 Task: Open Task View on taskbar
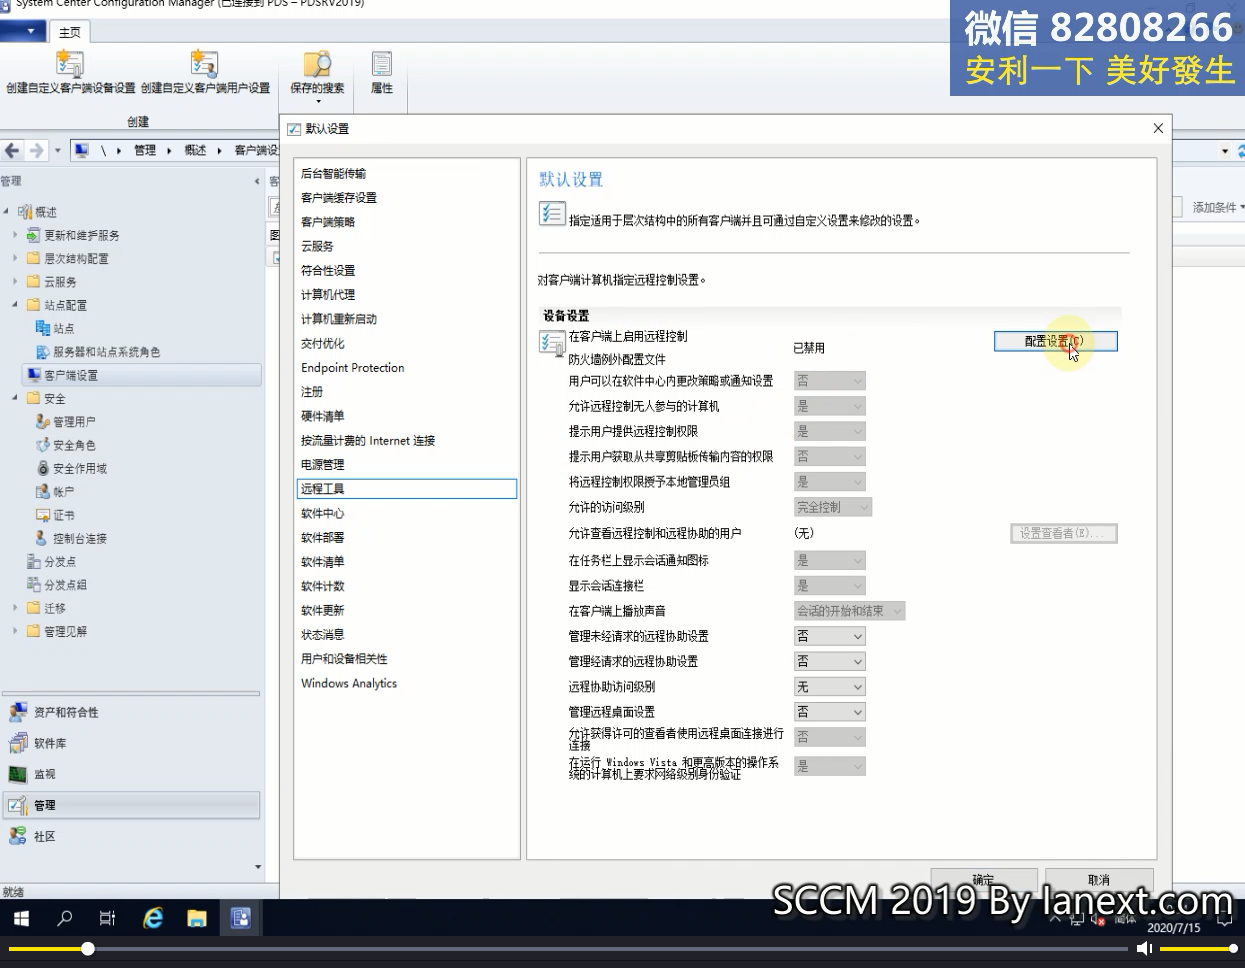pos(108,918)
